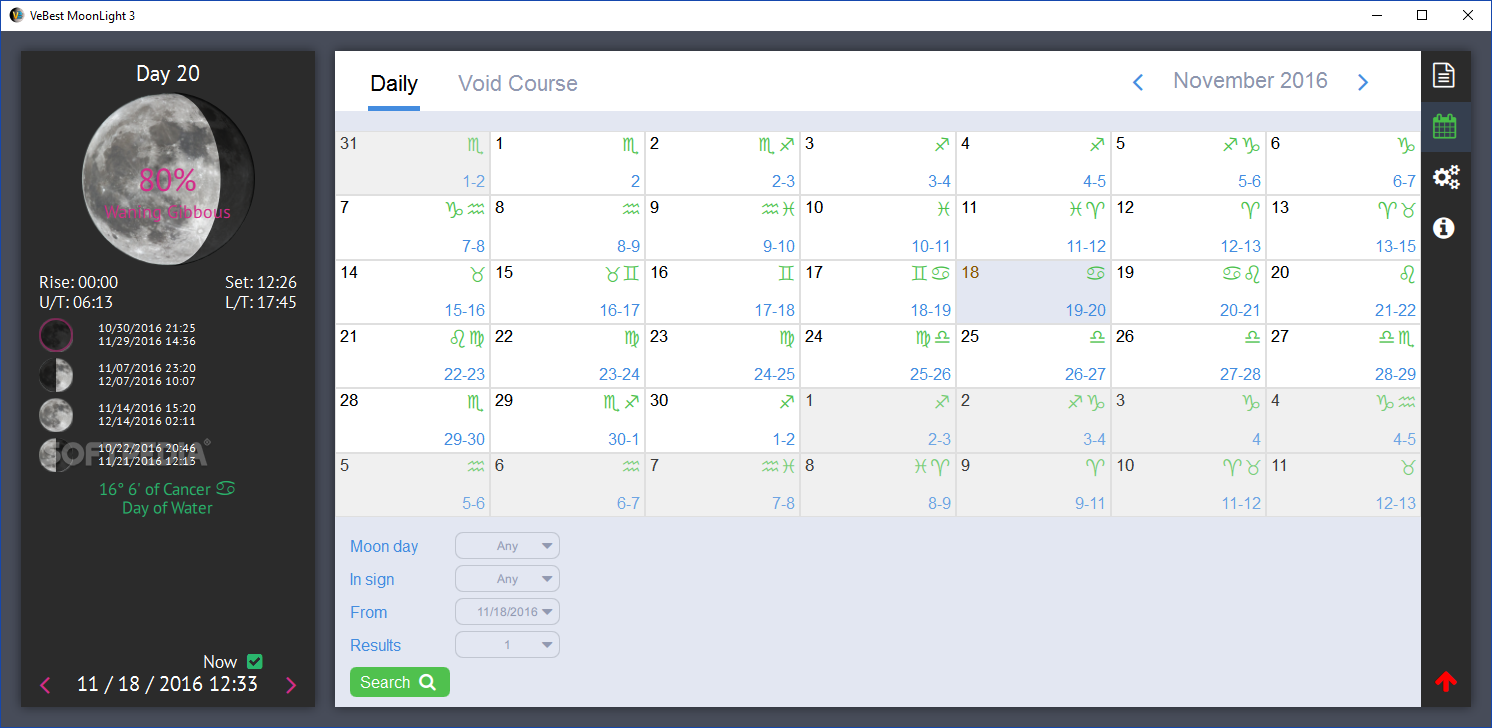Go to previous month arrow
Viewport: 1492px width, 728px height.
click(1137, 82)
